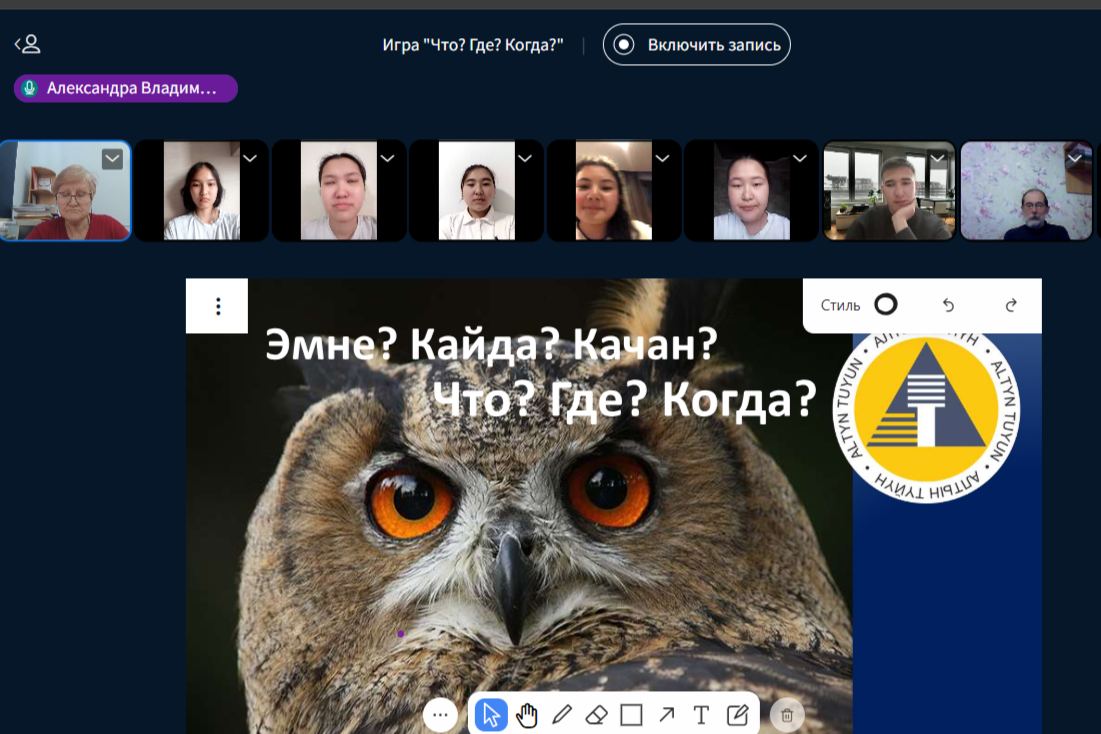Mute Александра Владимировна's microphone
The image size is (1101, 734).
pos(29,88)
